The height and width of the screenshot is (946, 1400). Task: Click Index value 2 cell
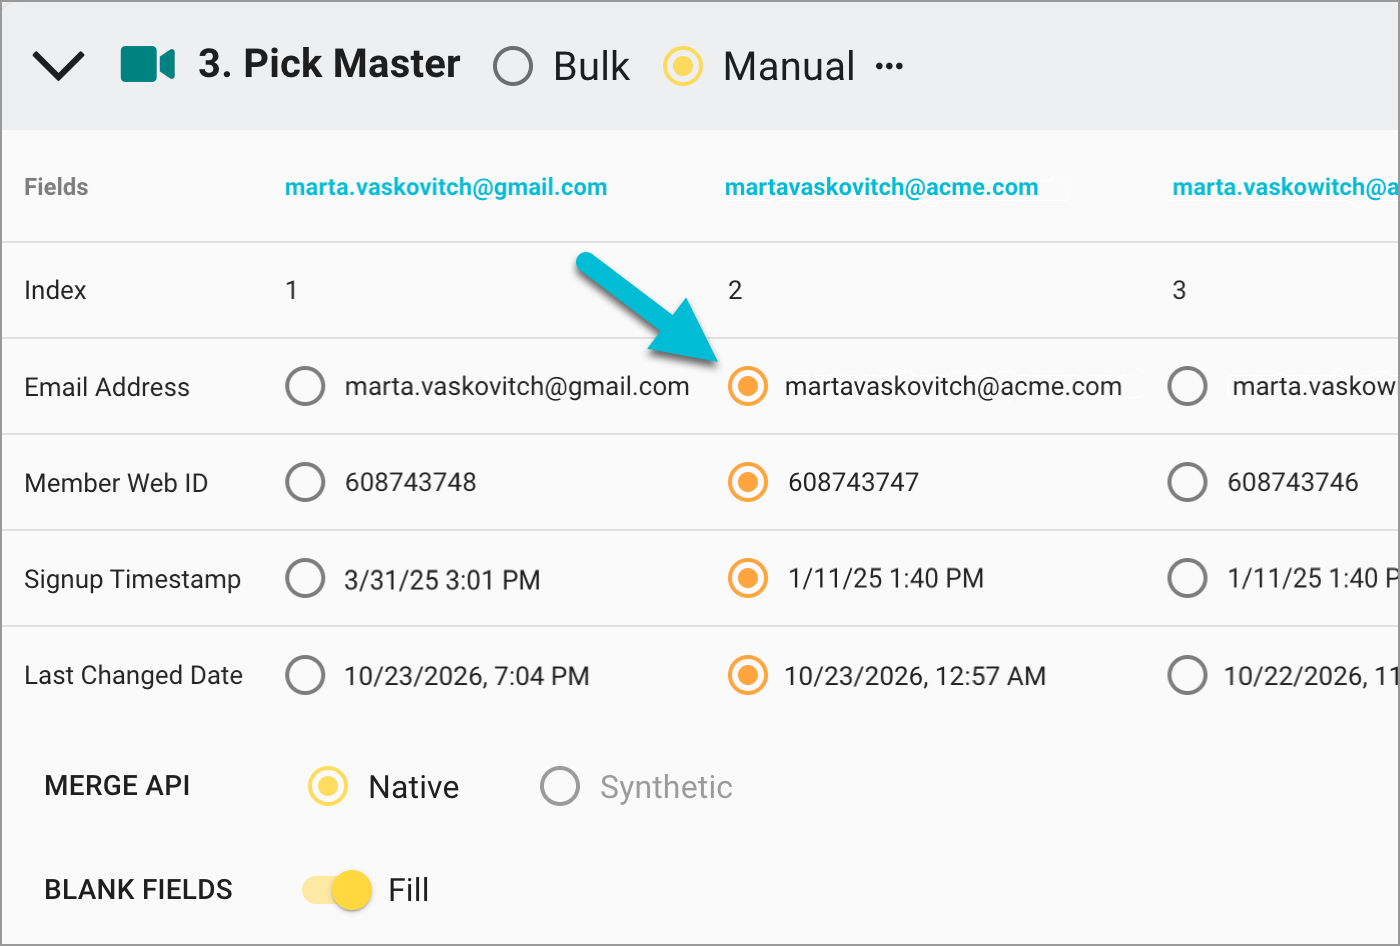click(x=735, y=290)
